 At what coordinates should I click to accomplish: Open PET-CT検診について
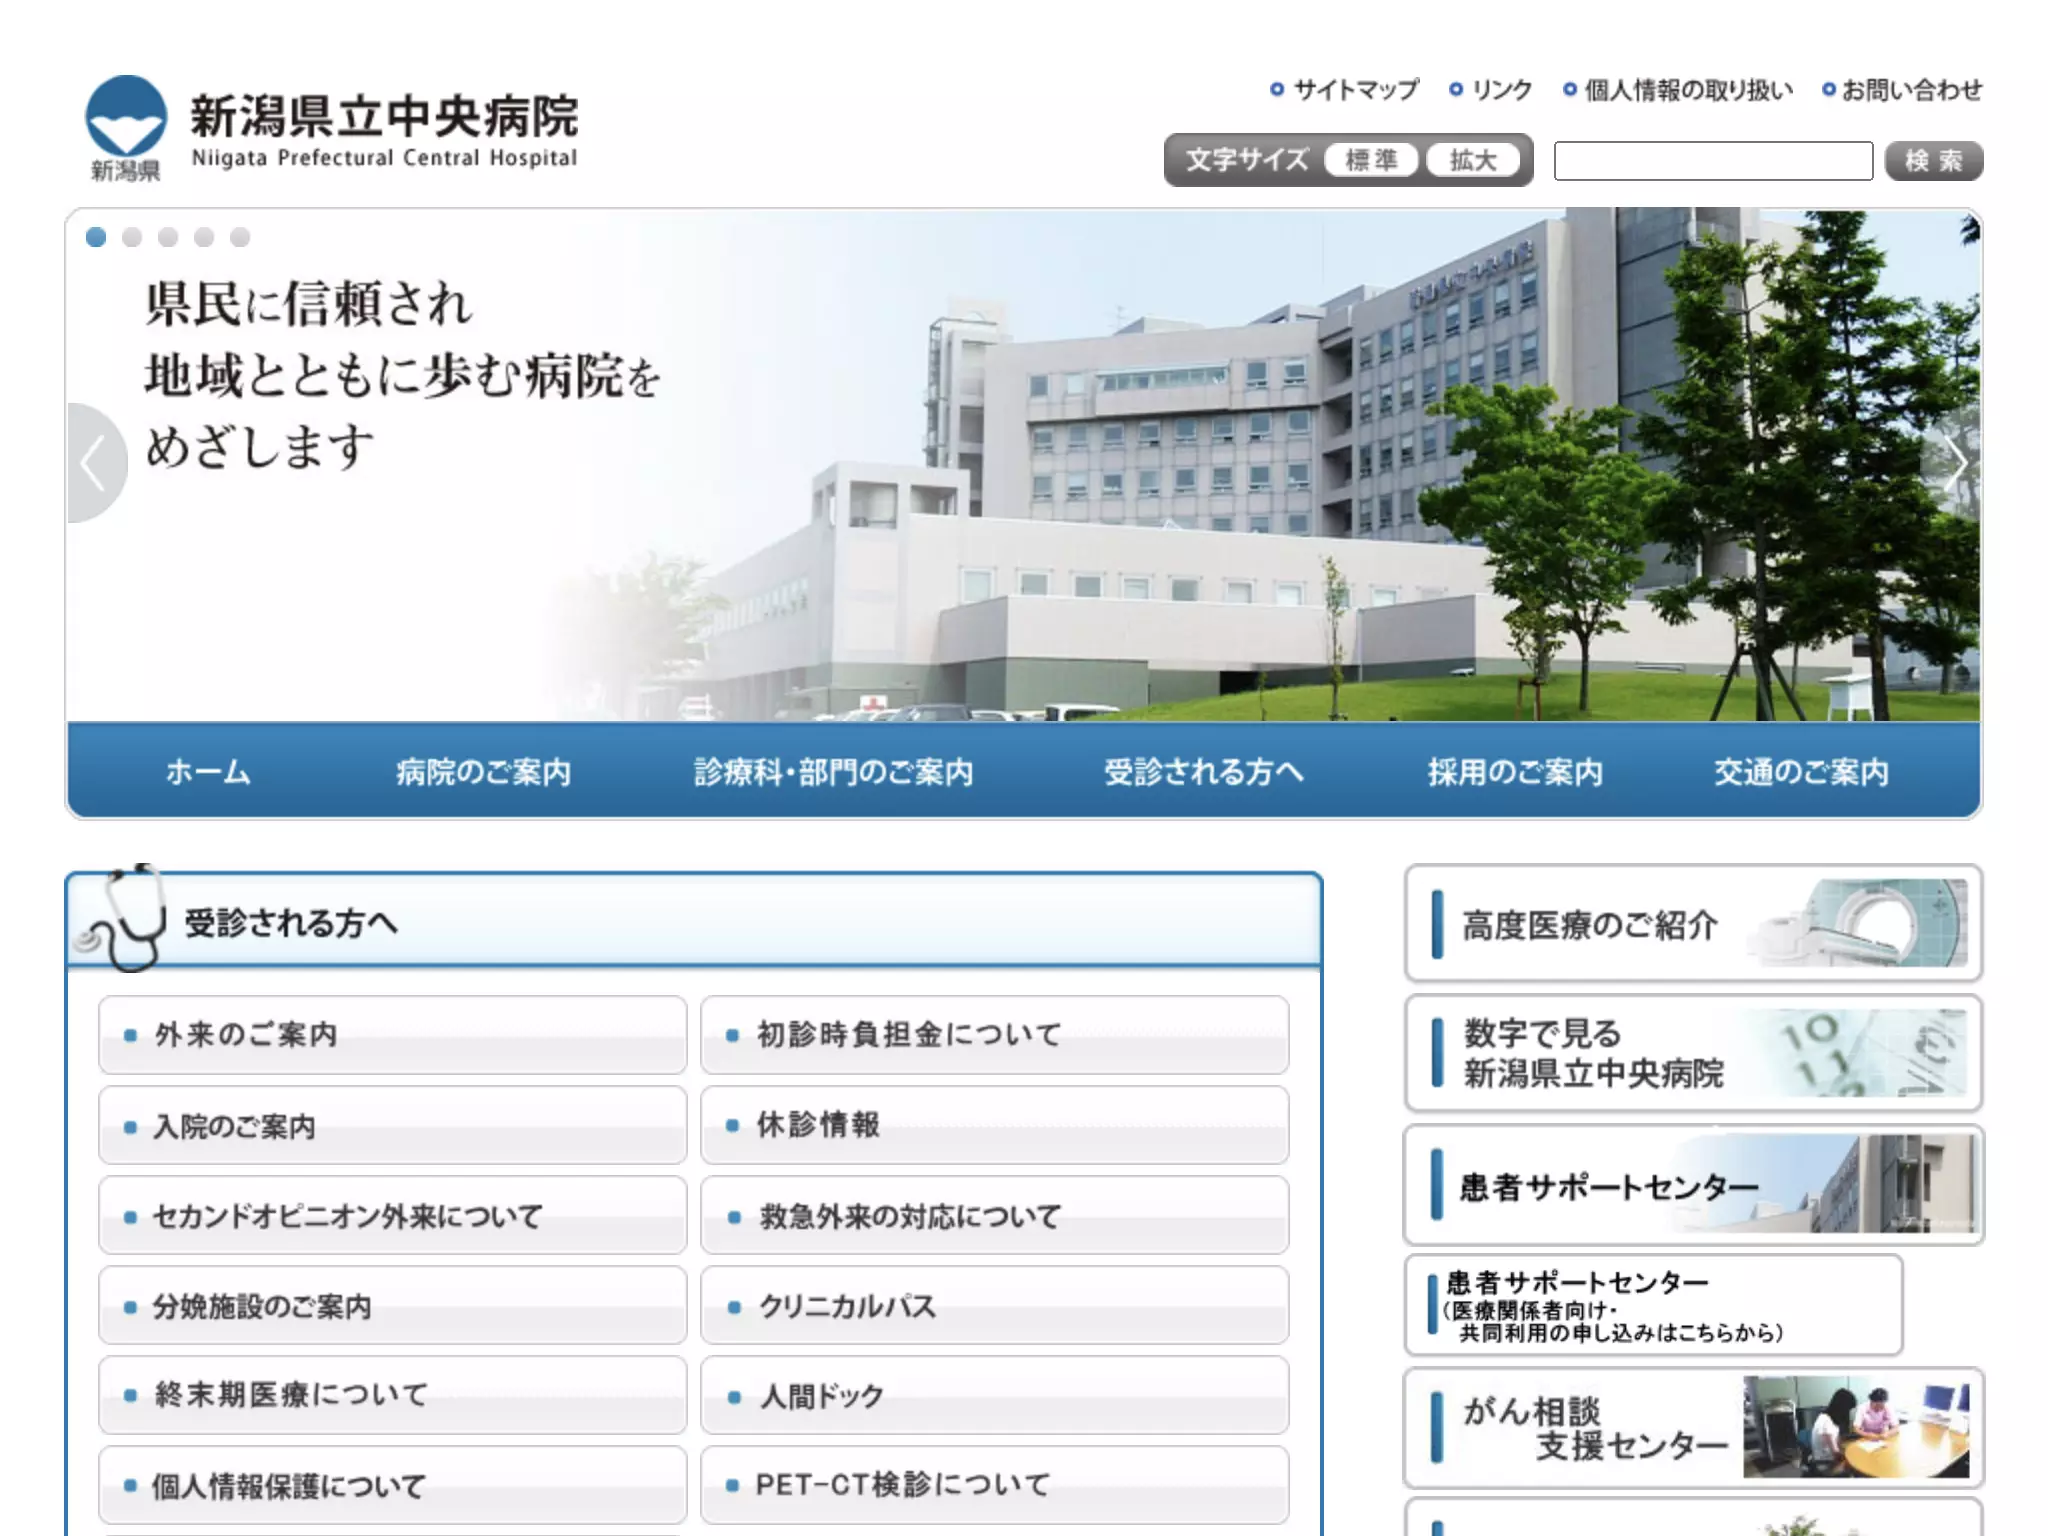995,1485
